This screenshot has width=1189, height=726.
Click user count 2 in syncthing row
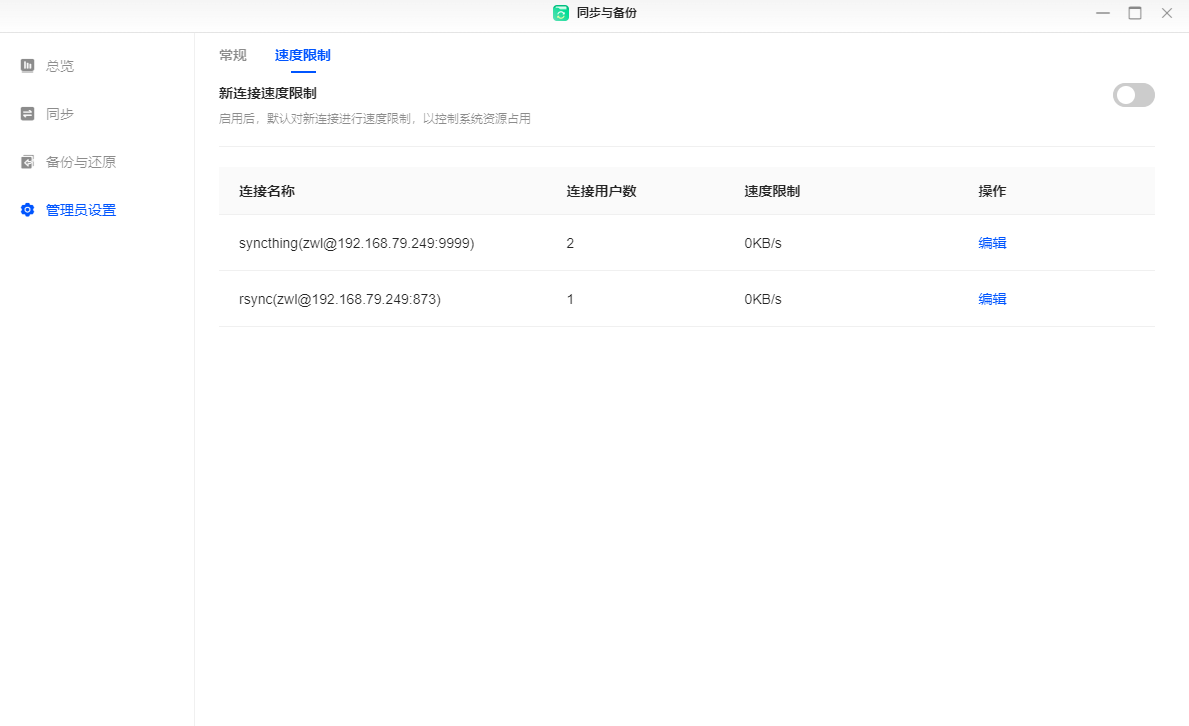pyautogui.click(x=570, y=244)
